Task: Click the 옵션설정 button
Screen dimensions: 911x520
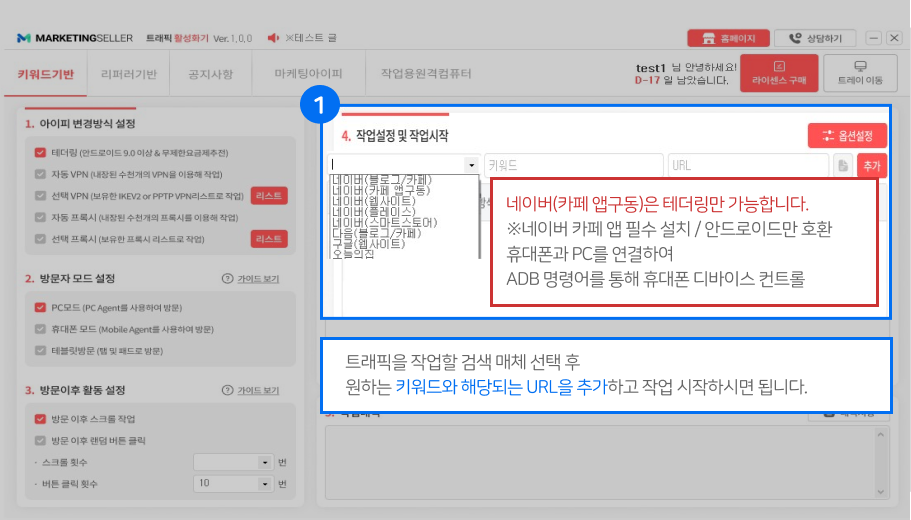Action: pyautogui.click(x=847, y=136)
